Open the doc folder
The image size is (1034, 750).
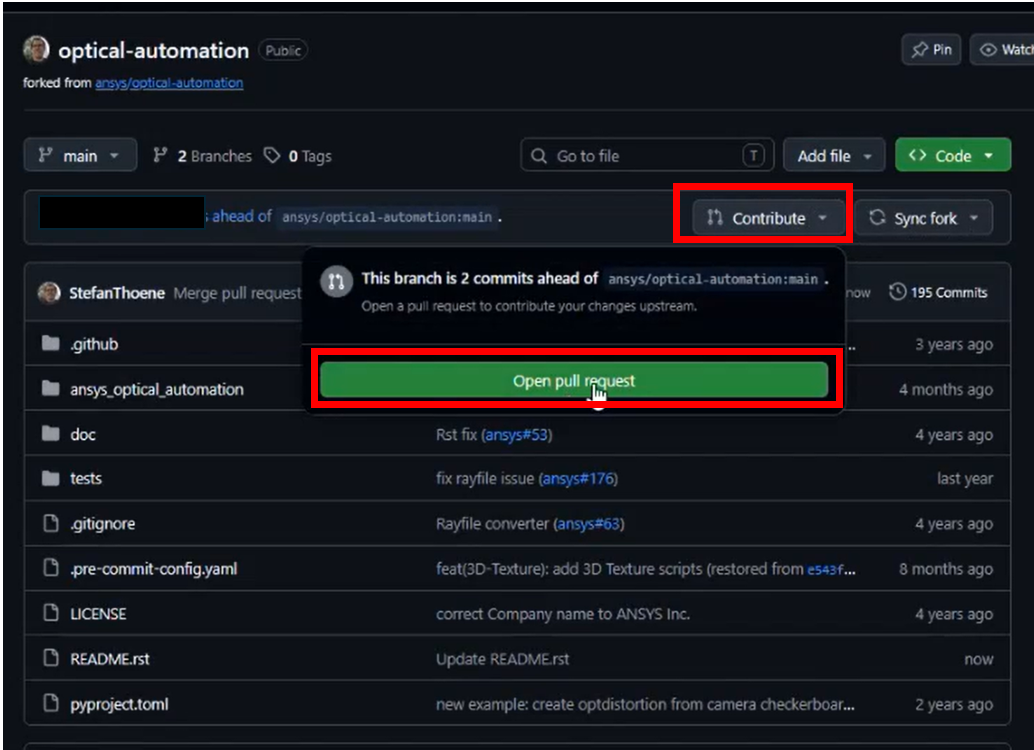point(83,434)
